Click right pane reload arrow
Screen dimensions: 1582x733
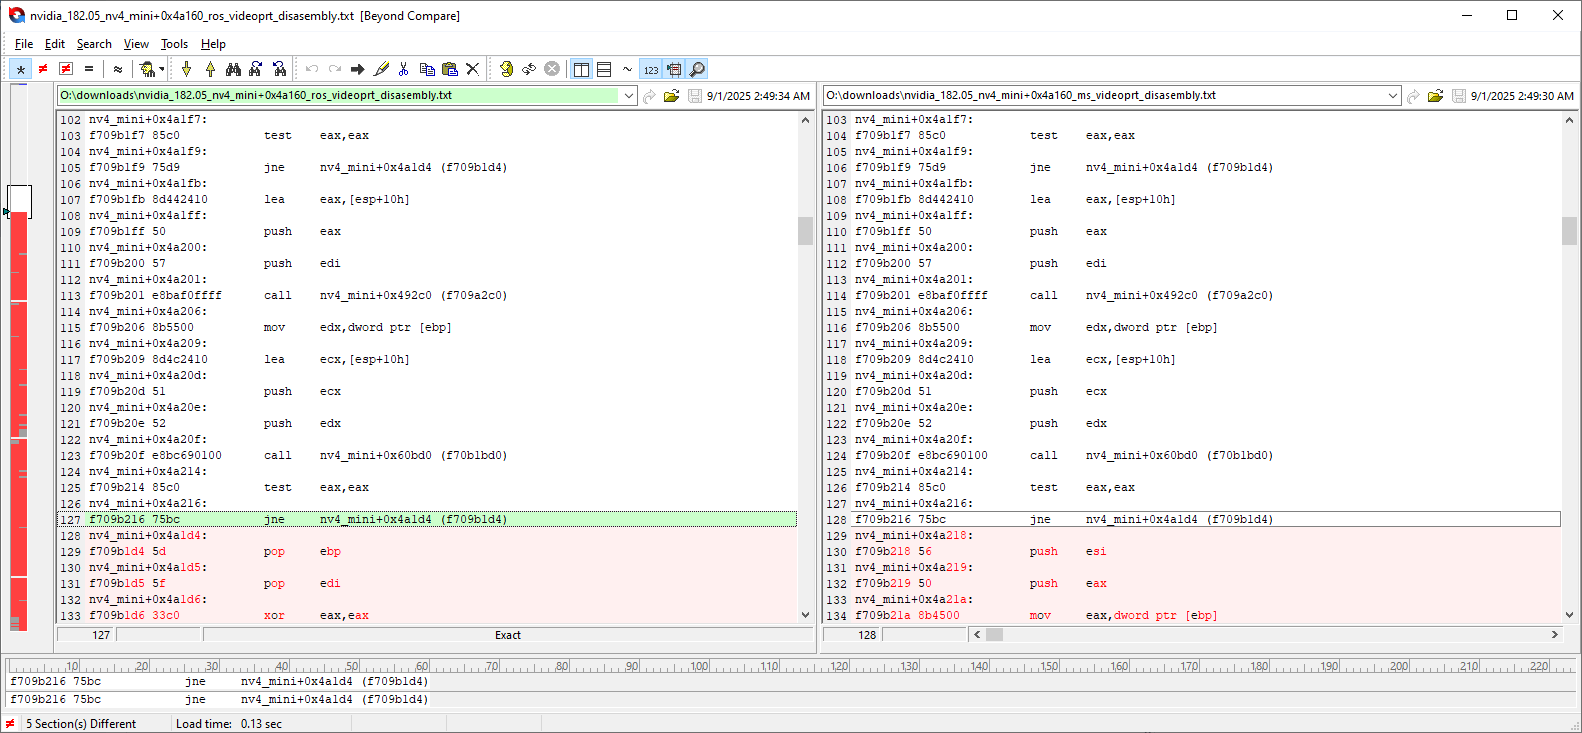pyautogui.click(x=1414, y=96)
